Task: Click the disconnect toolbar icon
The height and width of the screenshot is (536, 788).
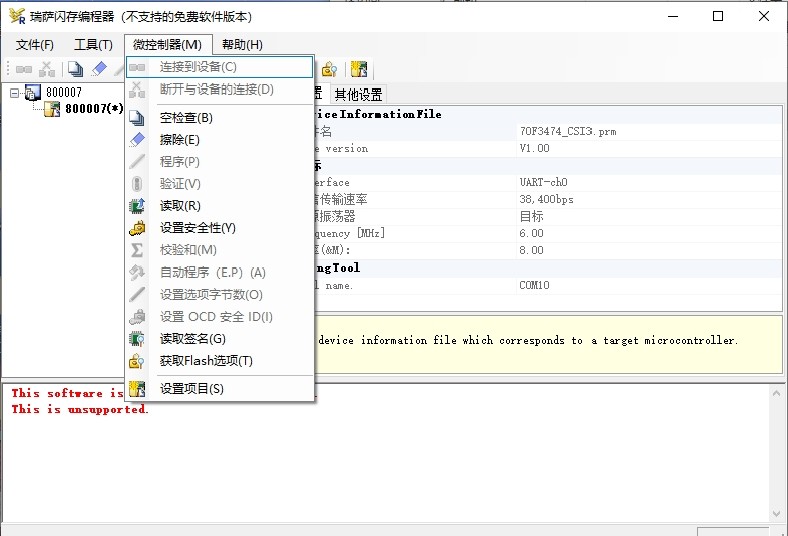Action: 47,69
